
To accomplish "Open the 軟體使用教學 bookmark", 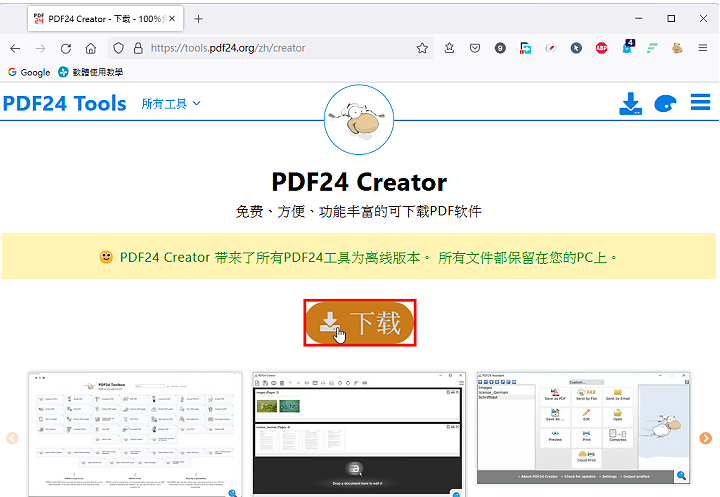I will tap(90, 72).
